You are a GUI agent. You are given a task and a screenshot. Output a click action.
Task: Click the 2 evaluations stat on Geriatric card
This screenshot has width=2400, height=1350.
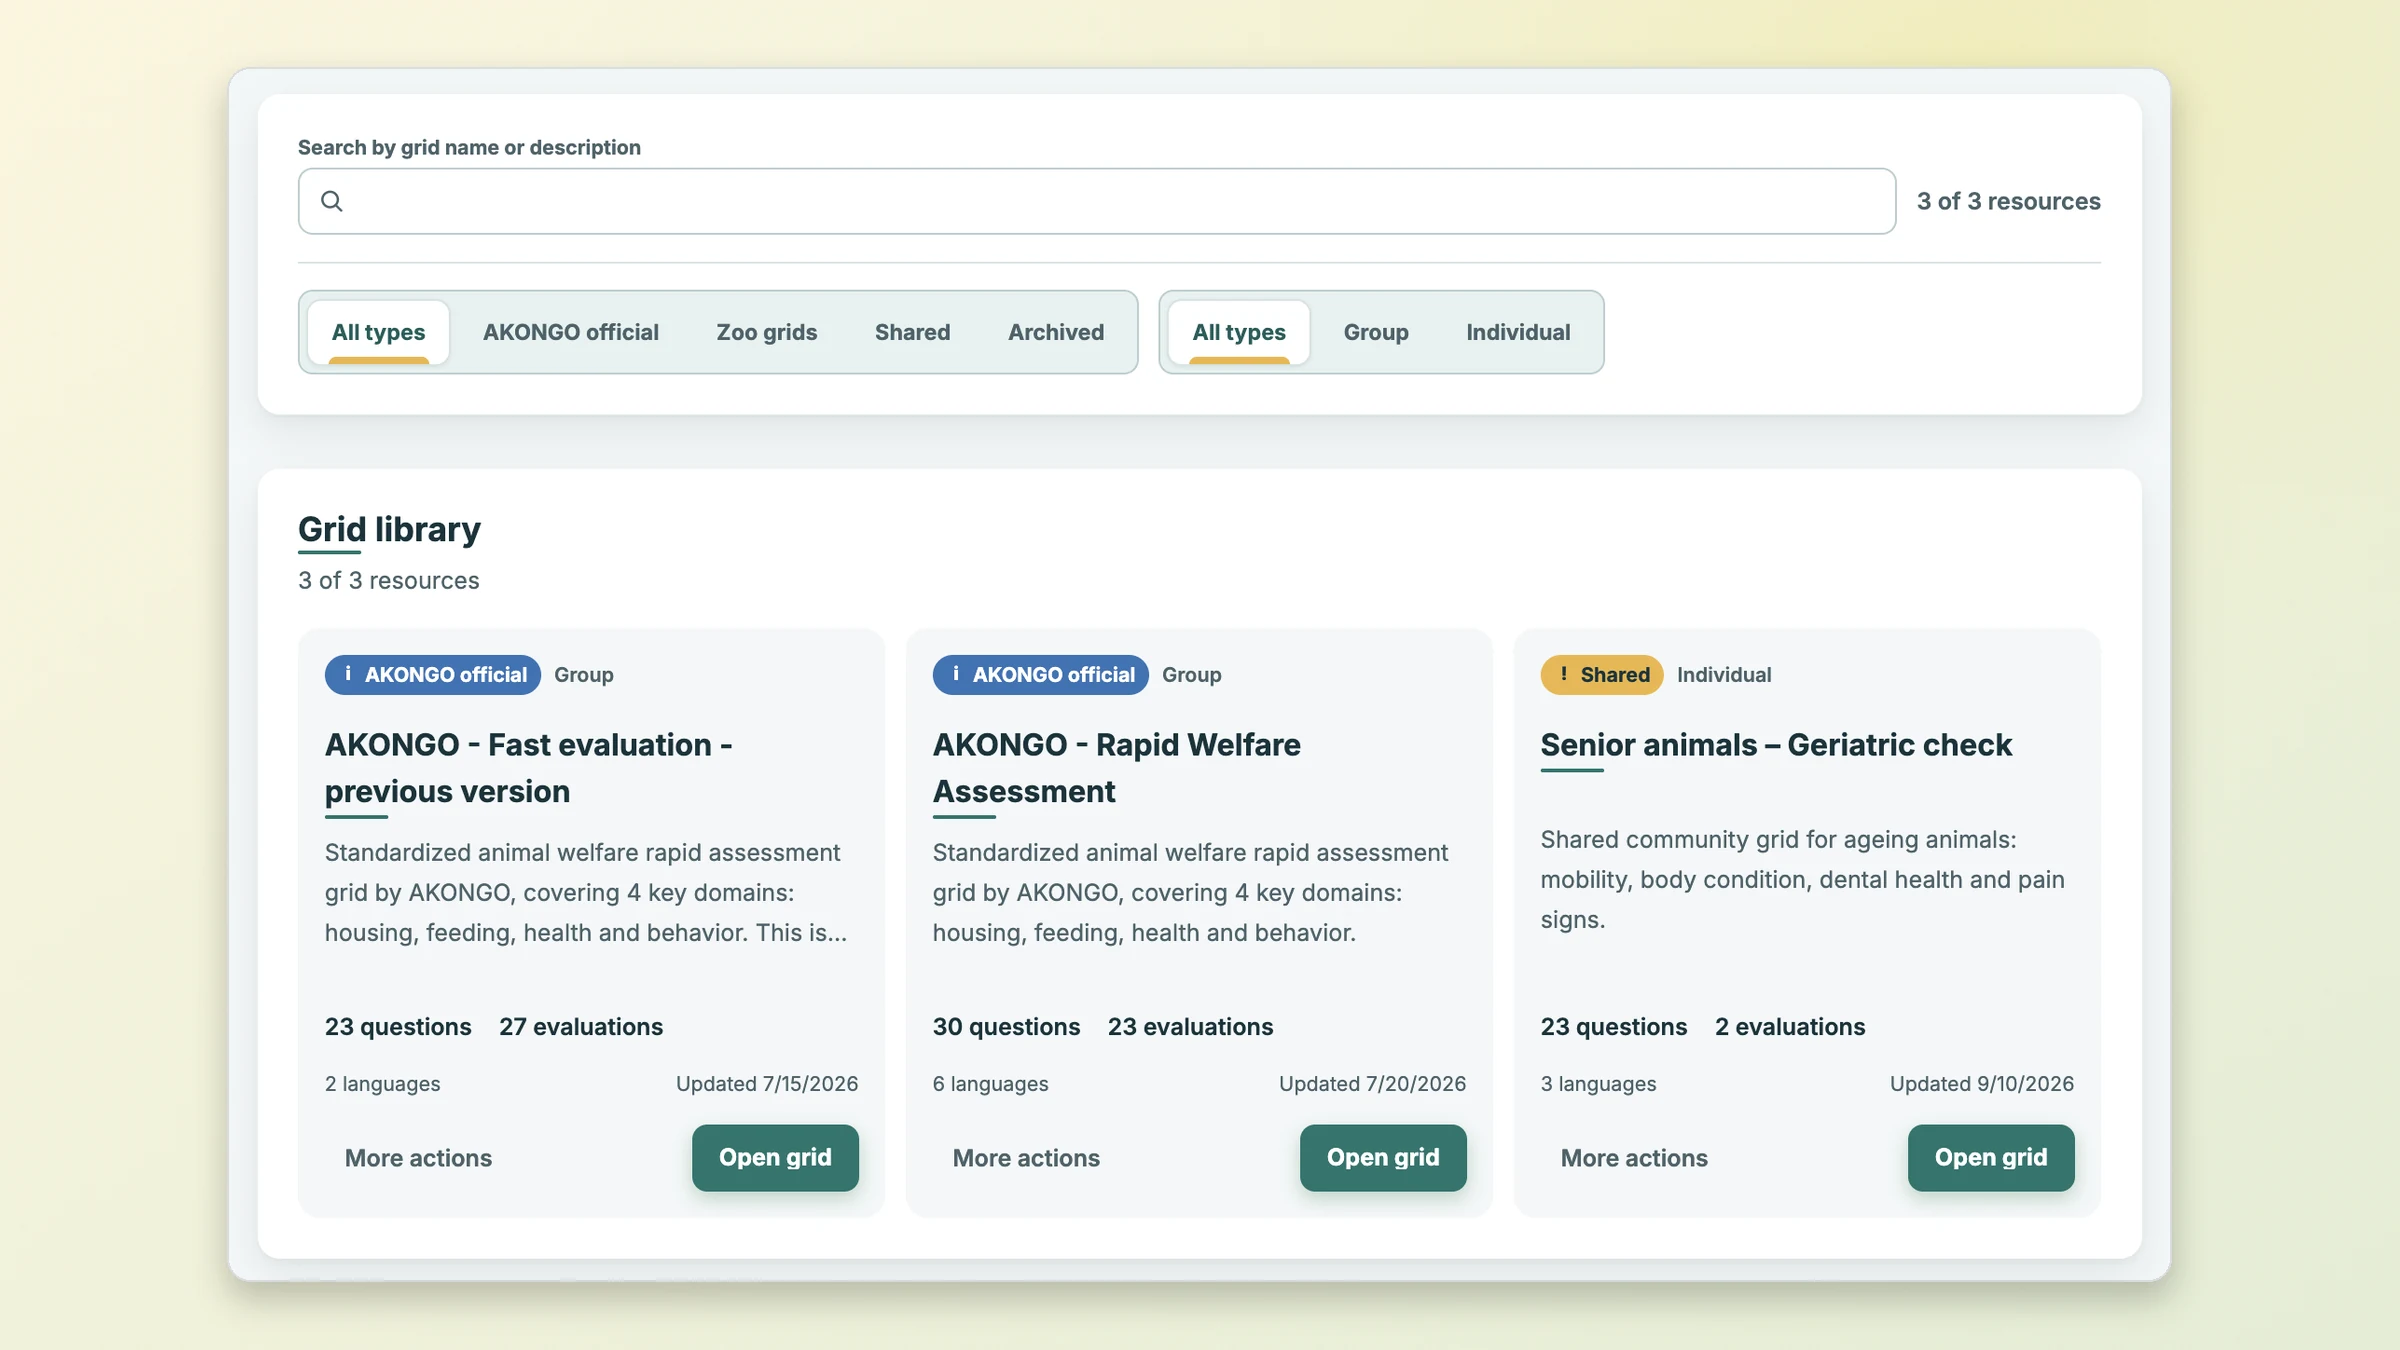(1789, 1026)
